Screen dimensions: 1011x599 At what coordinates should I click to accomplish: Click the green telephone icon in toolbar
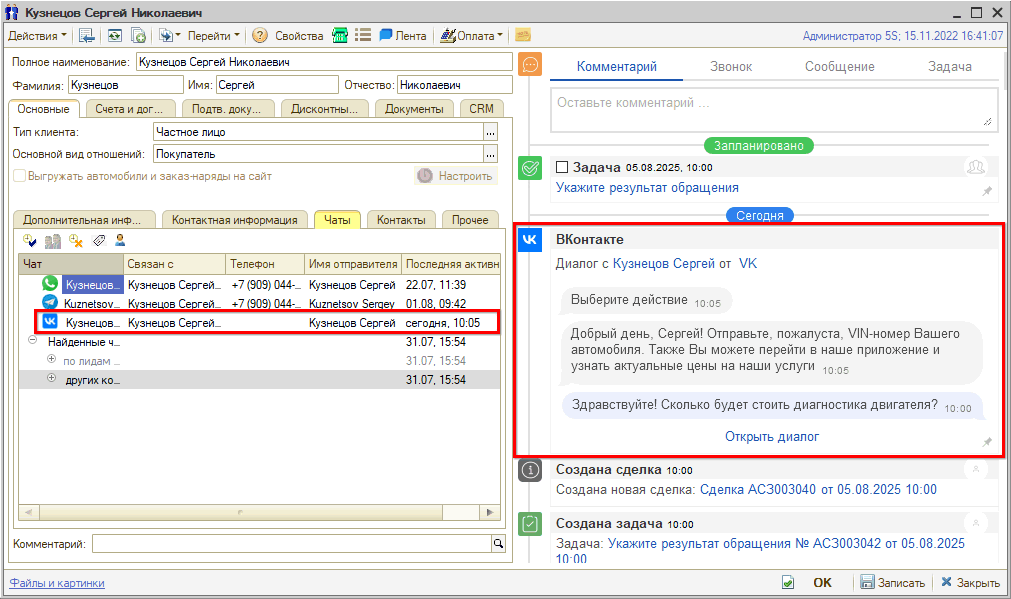point(340,35)
